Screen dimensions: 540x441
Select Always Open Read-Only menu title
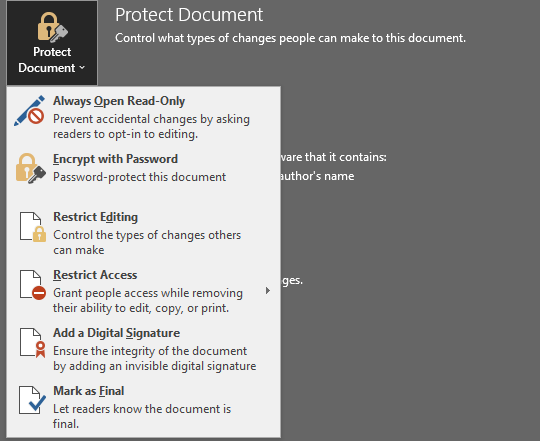[119, 101]
